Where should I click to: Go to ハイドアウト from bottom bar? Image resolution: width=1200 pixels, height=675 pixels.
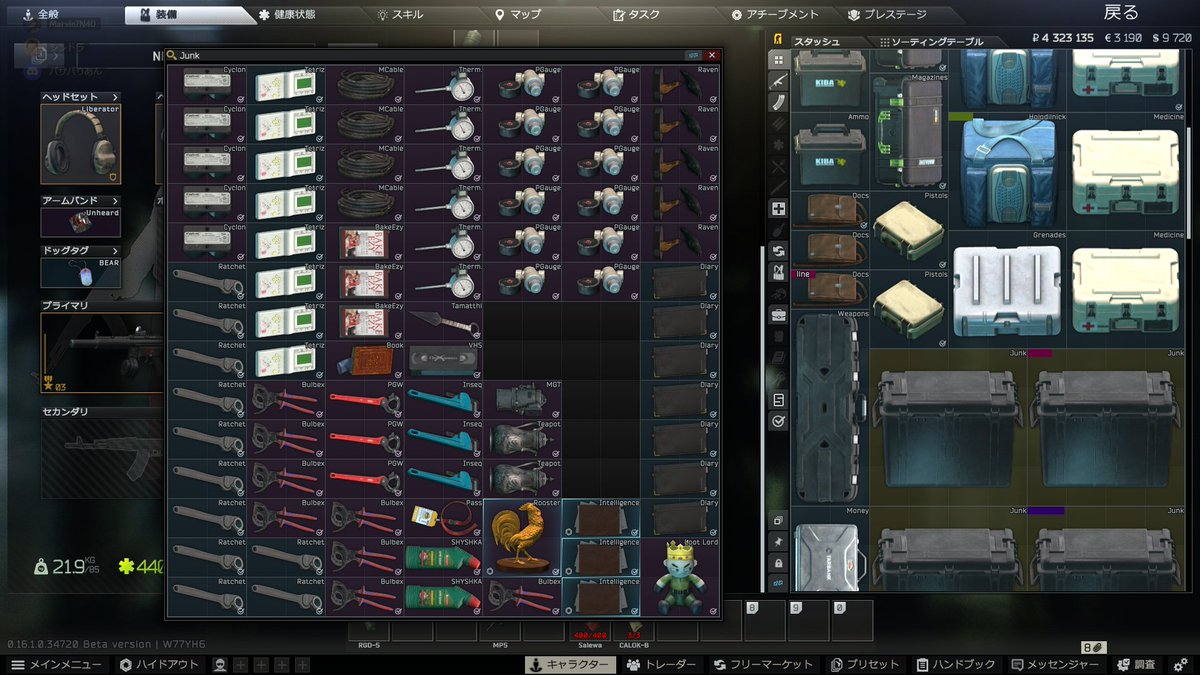[160, 665]
